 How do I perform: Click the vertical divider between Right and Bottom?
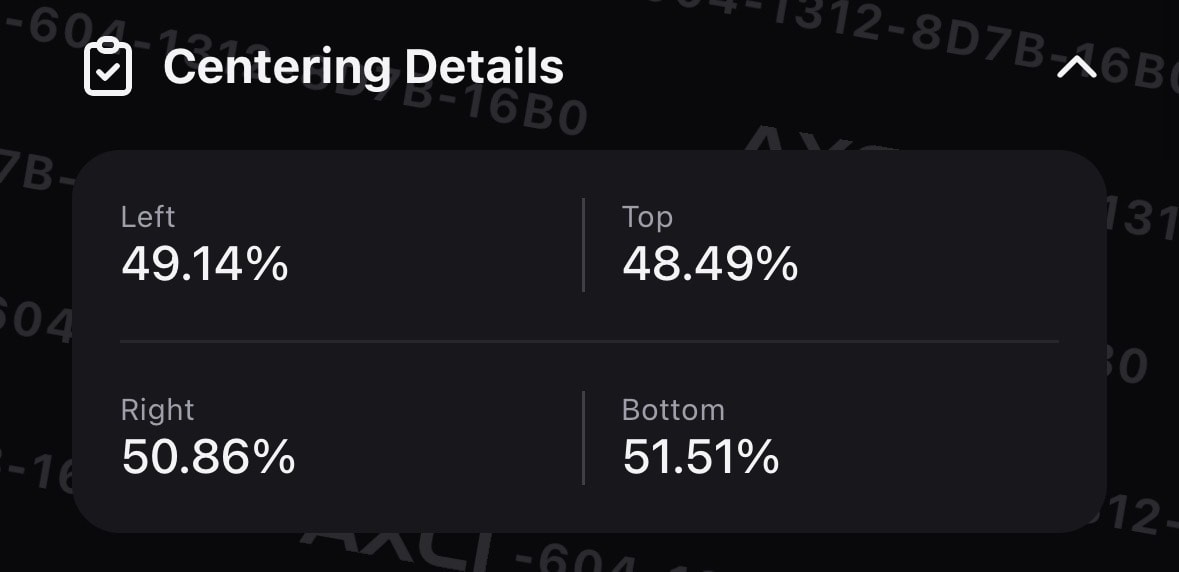[x=583, y=437]
